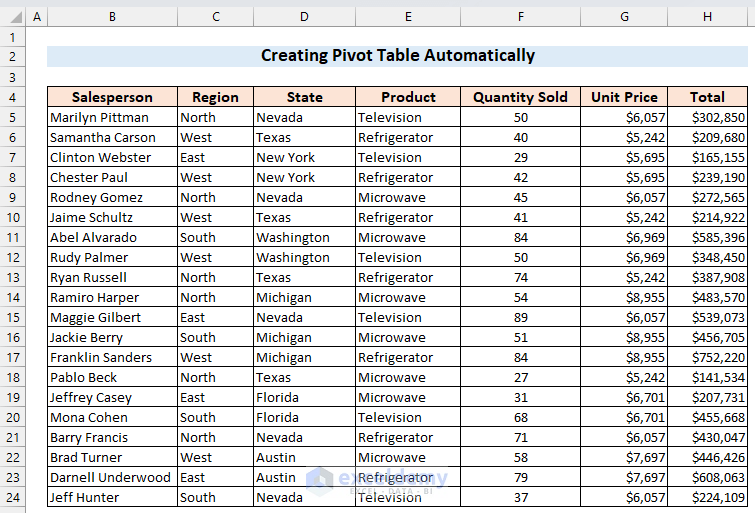755x513 pixels.
Task: Click the total value $302,850
Action: pos(707,117)
